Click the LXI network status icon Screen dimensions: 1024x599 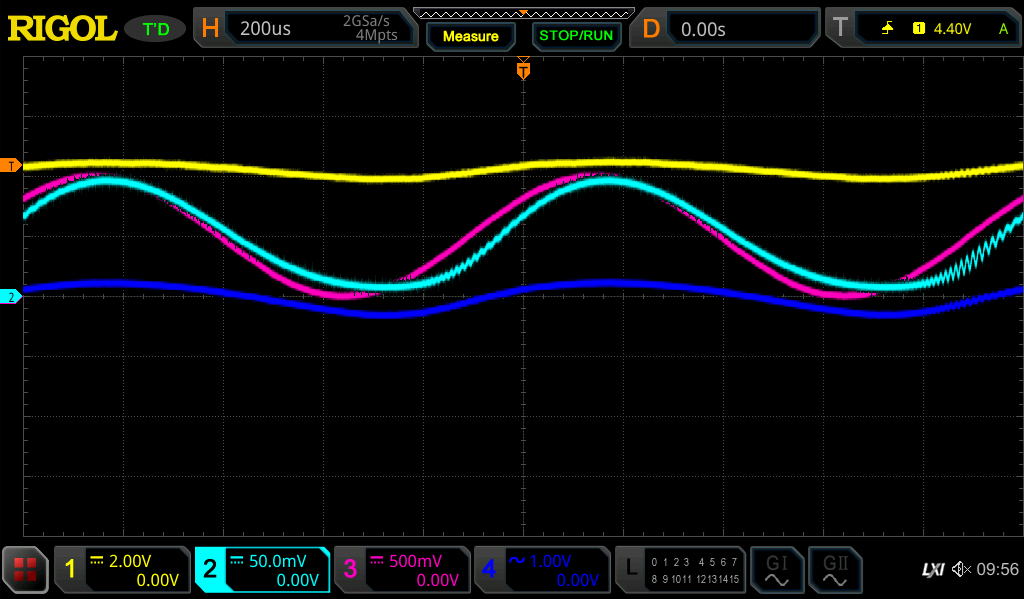click(x=933, y=570)
